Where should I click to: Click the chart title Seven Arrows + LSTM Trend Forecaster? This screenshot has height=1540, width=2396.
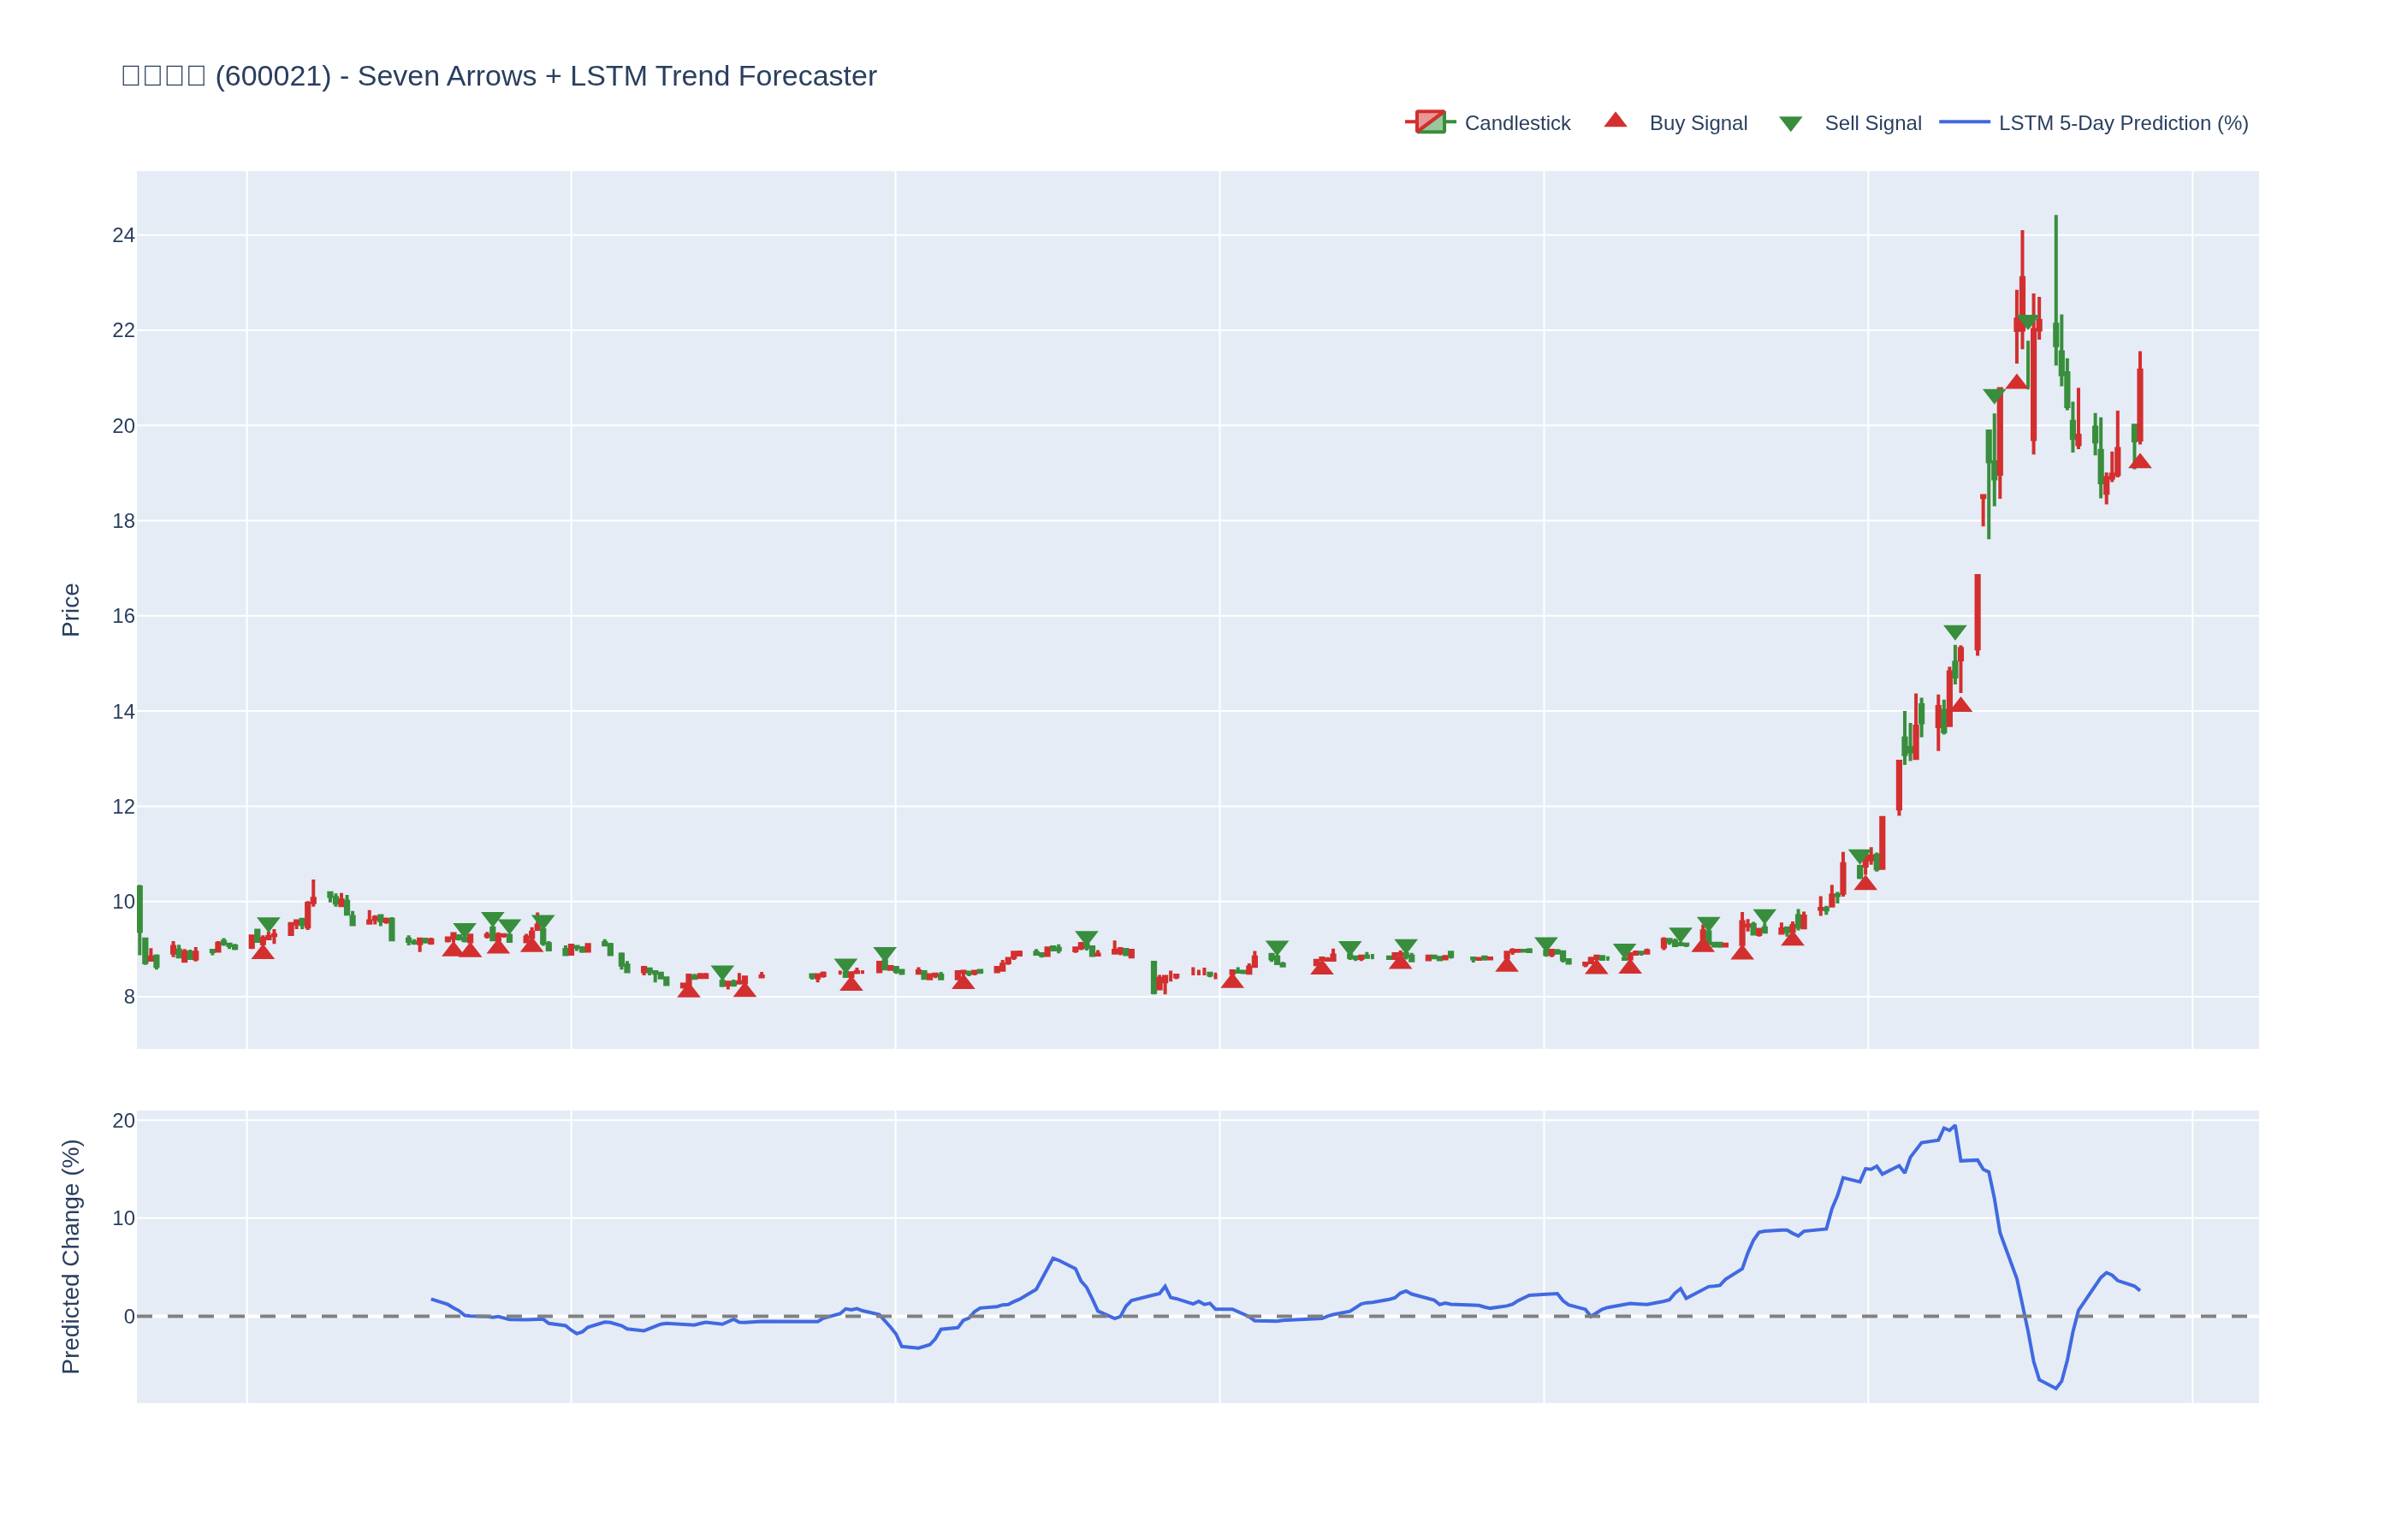[498, 76]
